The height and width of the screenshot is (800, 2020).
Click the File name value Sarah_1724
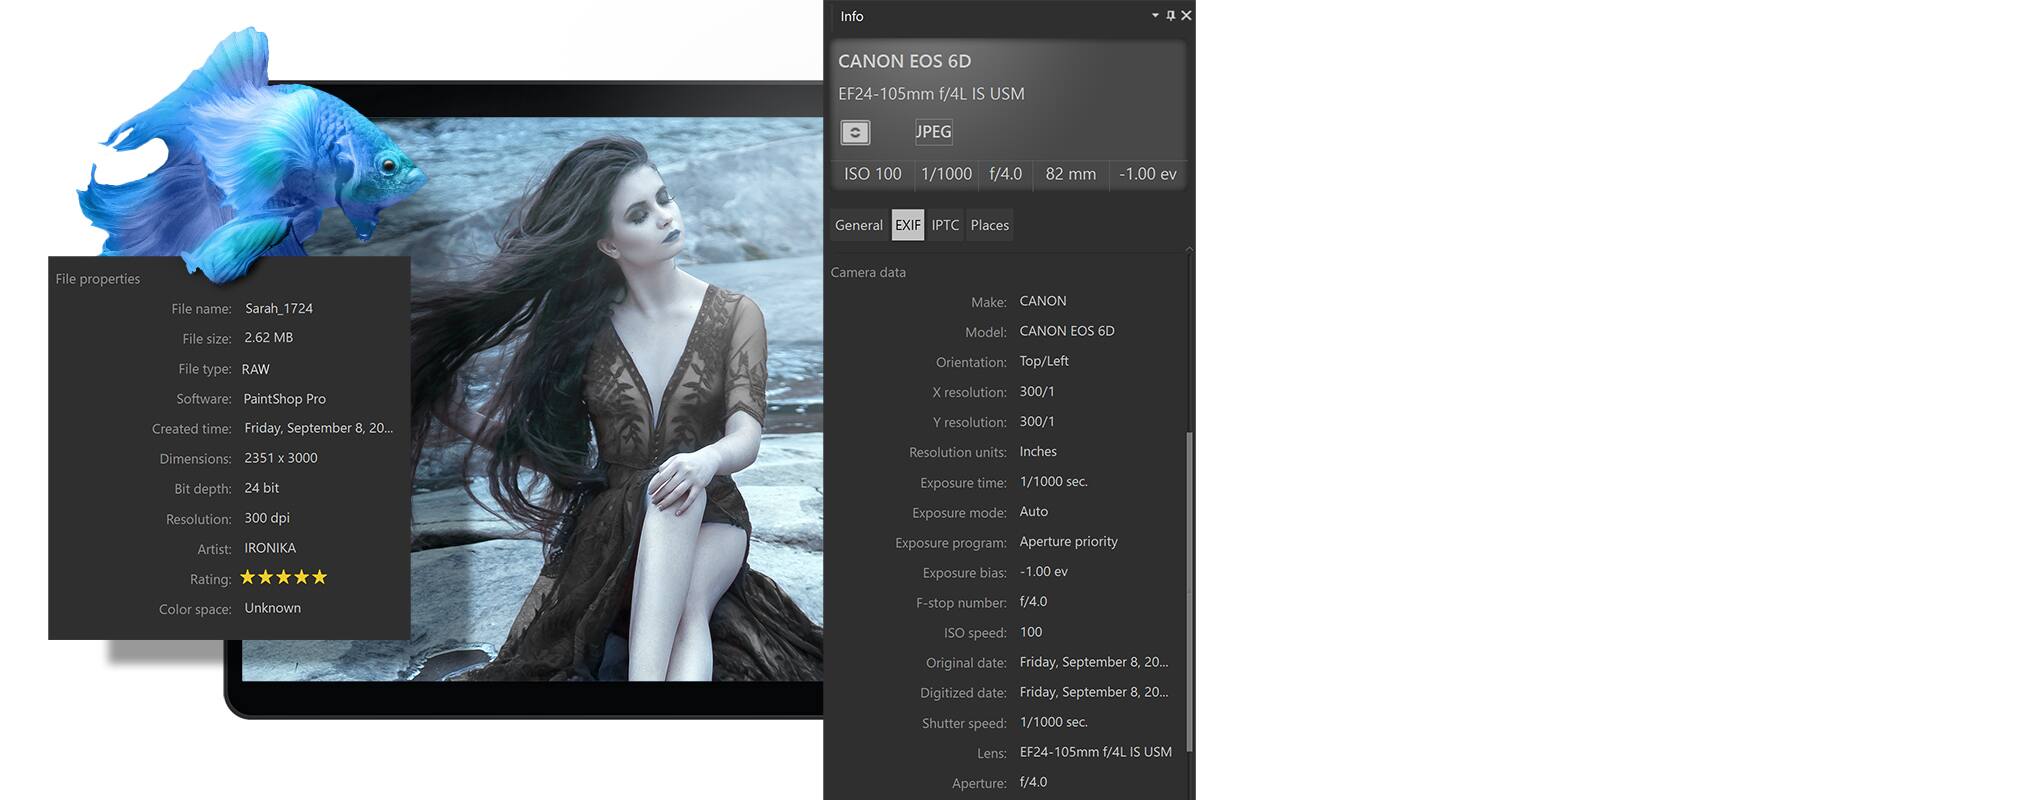point(279,308)
